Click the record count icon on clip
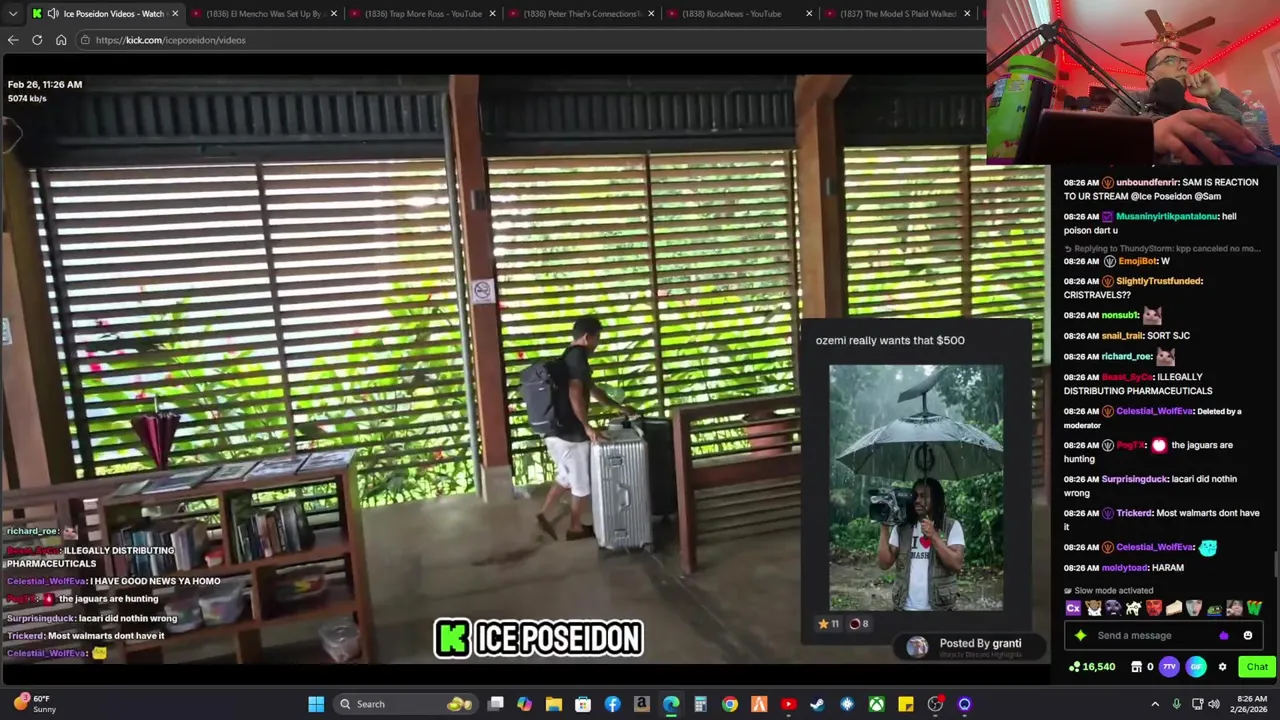Image resolution: width=1280 pixels, height=720 pixels. click(x=859, y=624)
